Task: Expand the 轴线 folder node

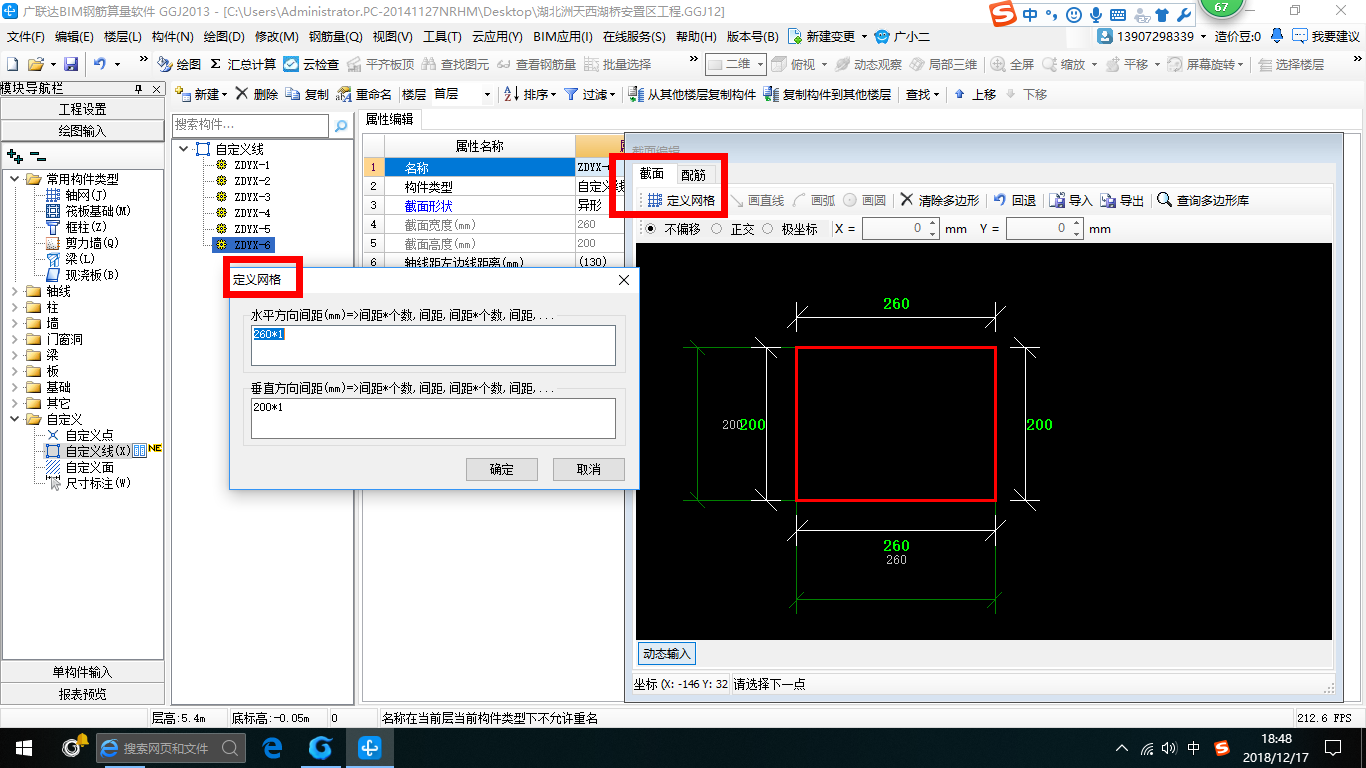Action: 14,291
